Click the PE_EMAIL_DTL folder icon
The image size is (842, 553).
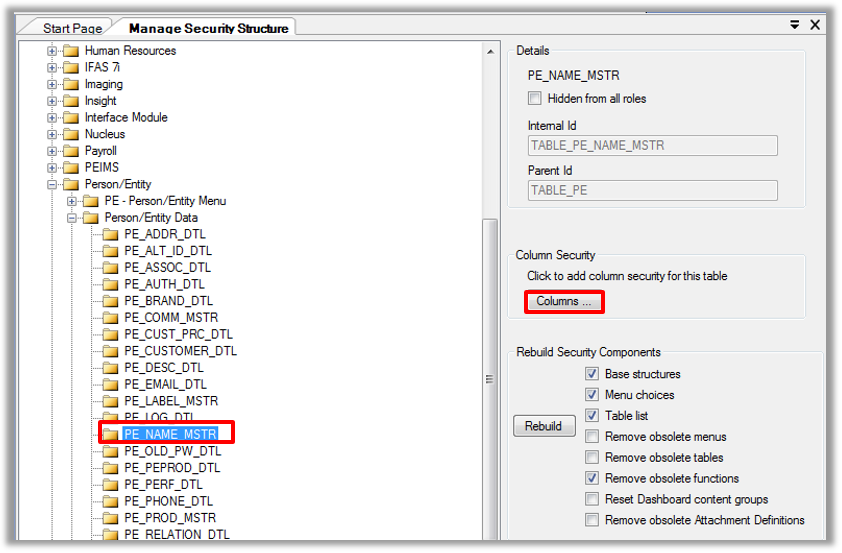[x=110, y=385]
